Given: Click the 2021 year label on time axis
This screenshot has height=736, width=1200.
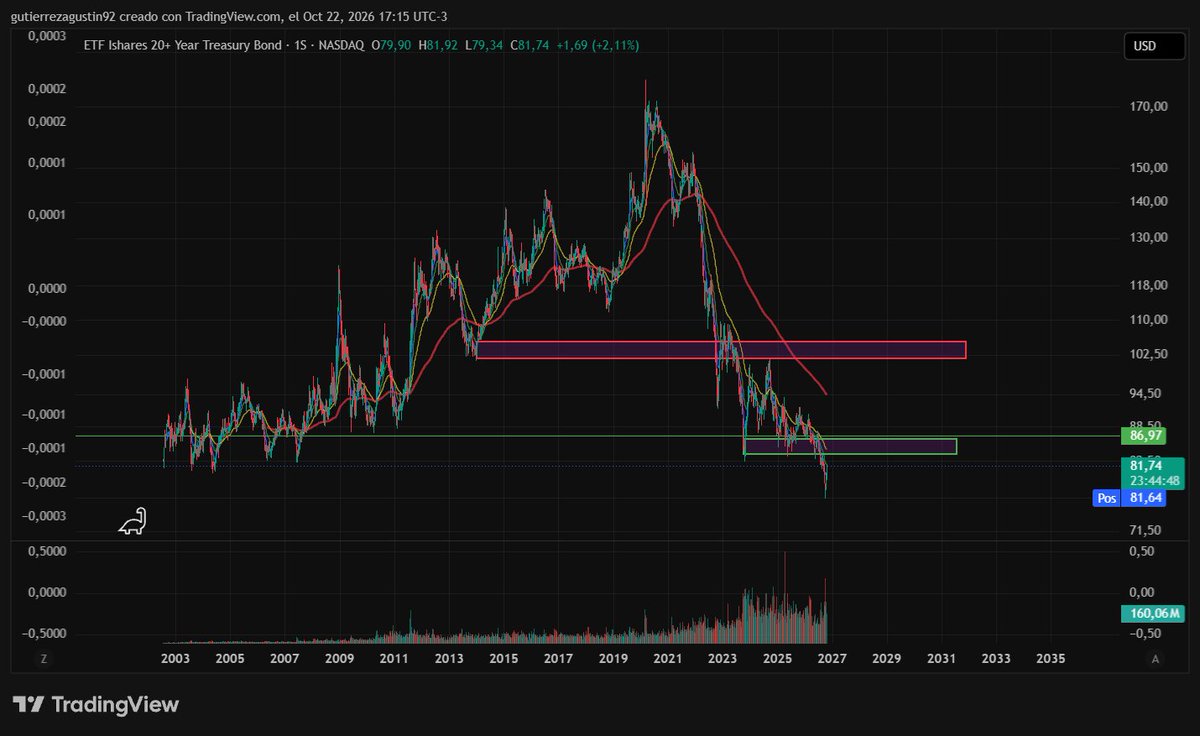Looking at the screenshot, I should [668, 659].
